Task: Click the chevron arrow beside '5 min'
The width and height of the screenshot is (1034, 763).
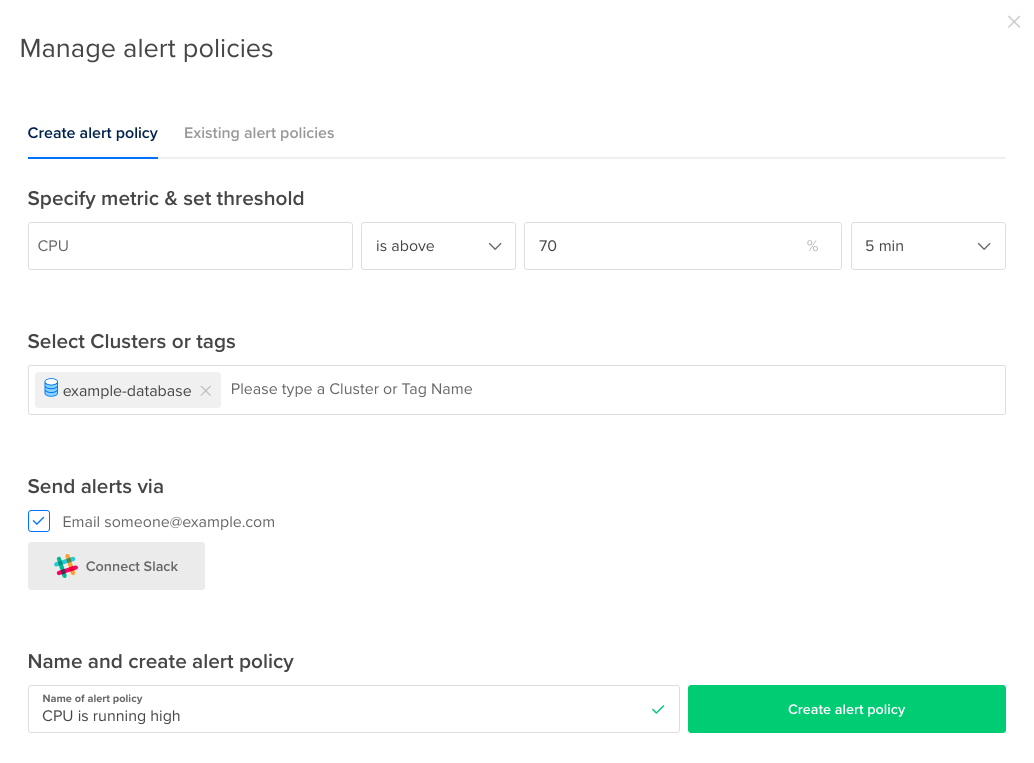Action: coord(983,246)
